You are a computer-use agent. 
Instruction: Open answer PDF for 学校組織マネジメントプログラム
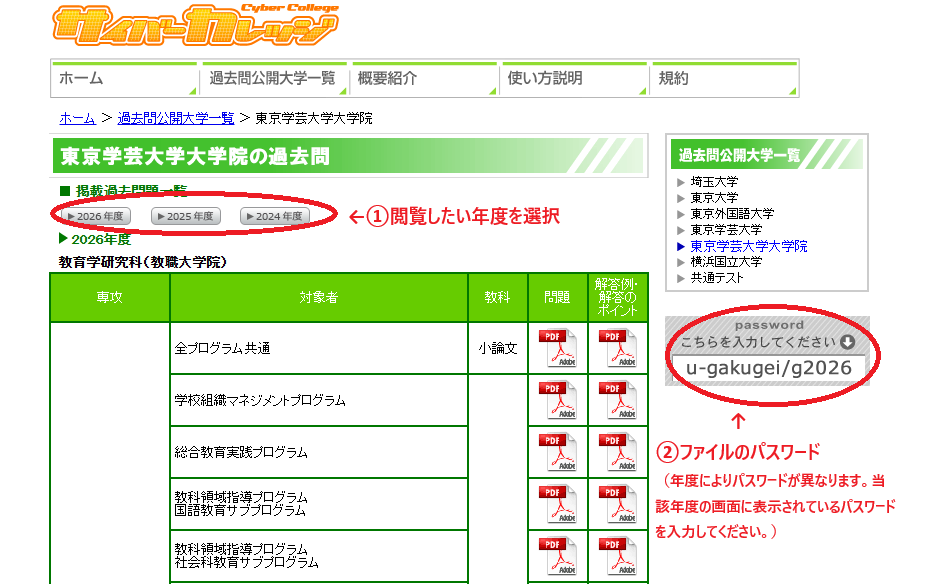point(617,400)
